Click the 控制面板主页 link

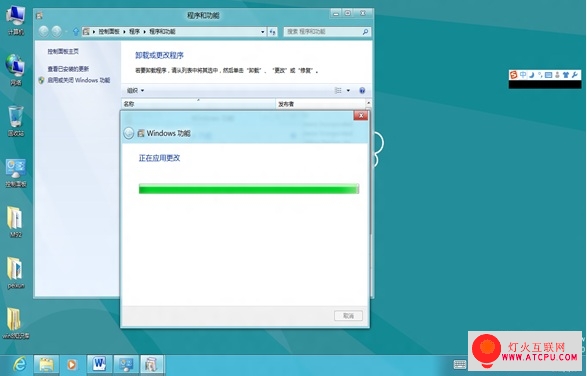click(x=63, y=51)
